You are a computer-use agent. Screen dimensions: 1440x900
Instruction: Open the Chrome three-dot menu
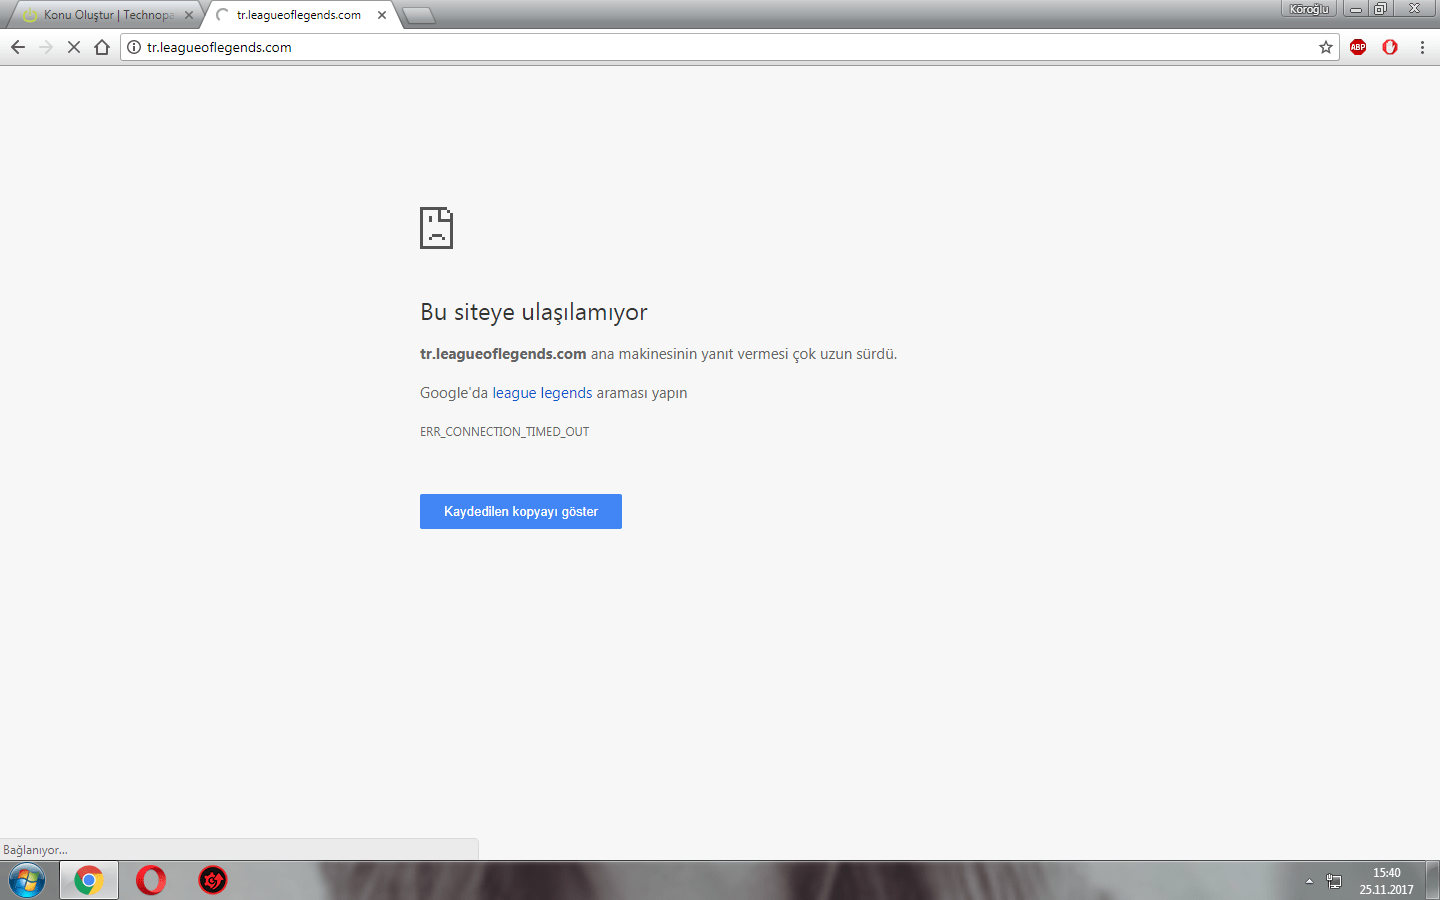point(1422,47)
